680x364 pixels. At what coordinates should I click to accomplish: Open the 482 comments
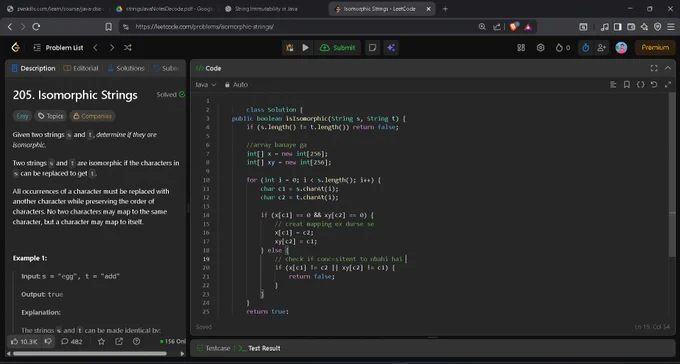[x=72, y=341]
